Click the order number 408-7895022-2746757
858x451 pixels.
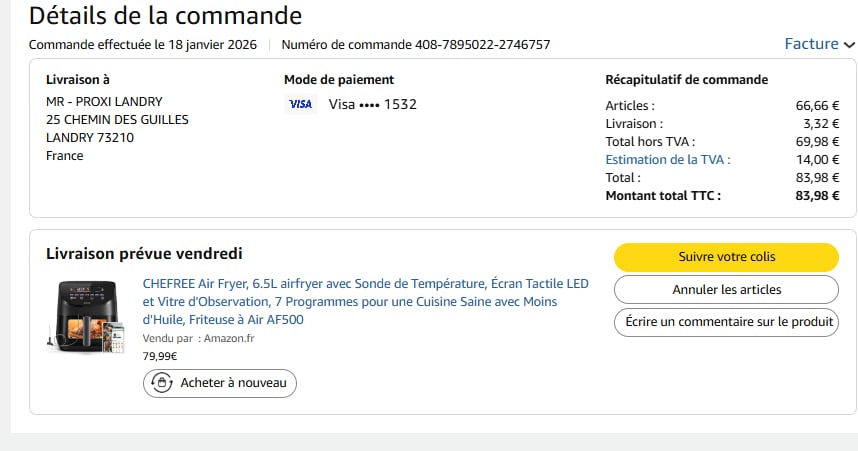(x=482, y=45)
